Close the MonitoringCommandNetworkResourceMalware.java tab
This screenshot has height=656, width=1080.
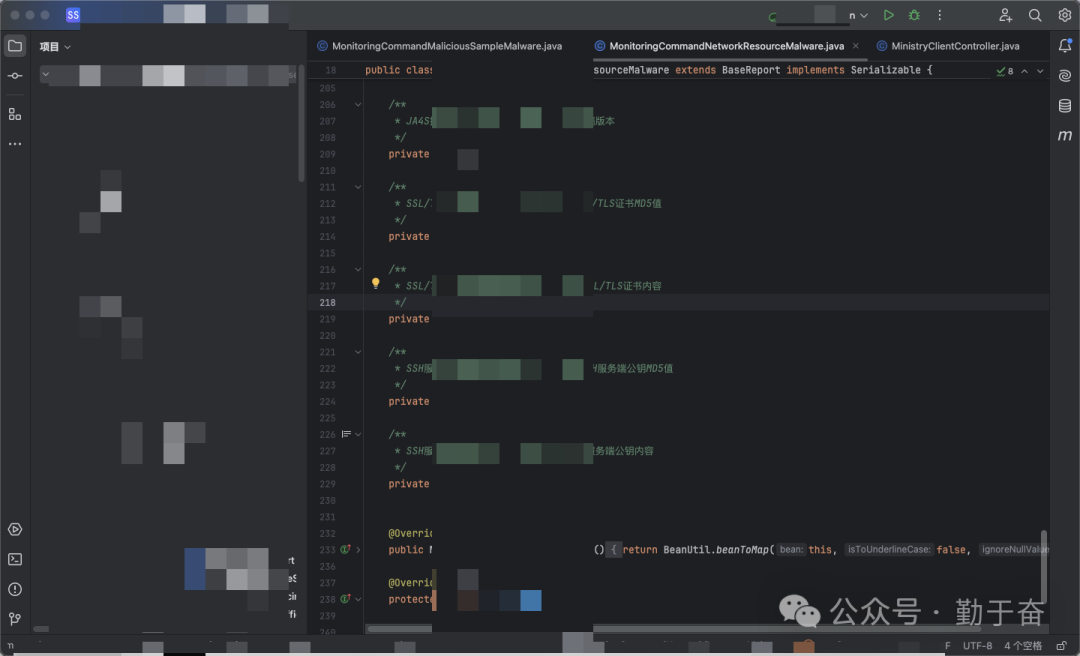855,46
